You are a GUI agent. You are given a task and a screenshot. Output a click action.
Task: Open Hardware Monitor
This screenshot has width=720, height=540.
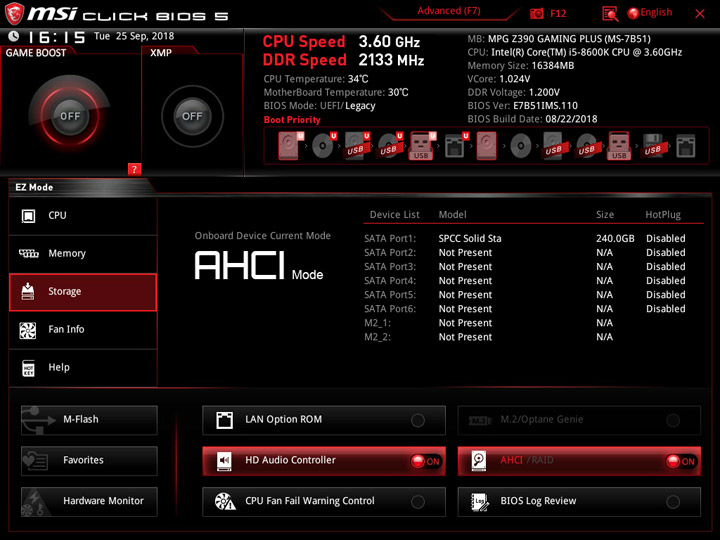coord(89,501)
